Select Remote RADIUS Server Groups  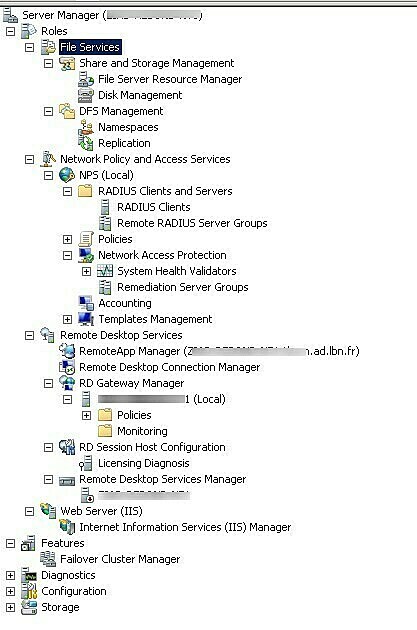pos(192,223)
